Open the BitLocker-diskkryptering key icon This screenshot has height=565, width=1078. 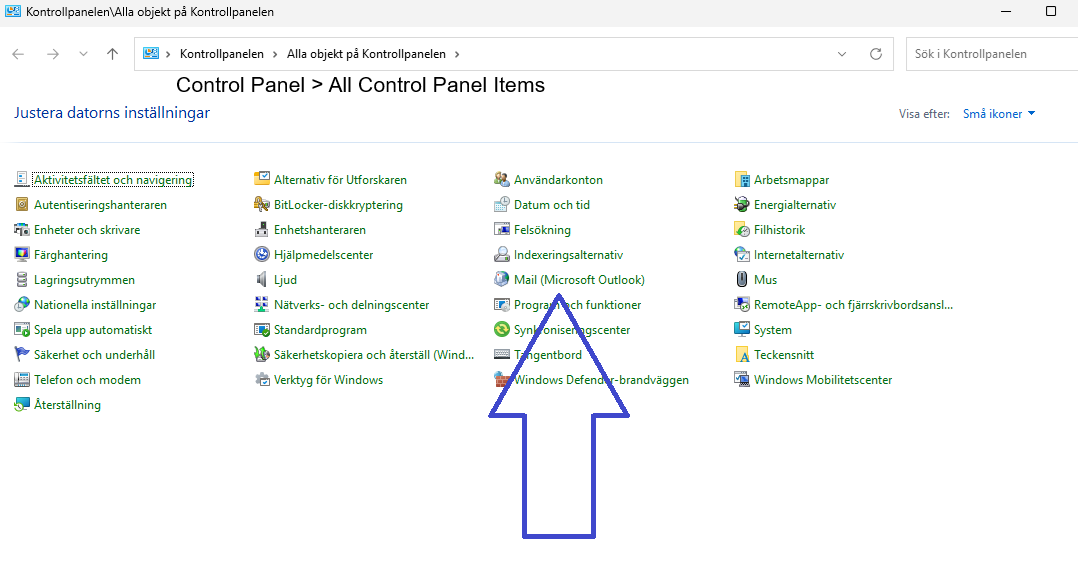point(262,205)
